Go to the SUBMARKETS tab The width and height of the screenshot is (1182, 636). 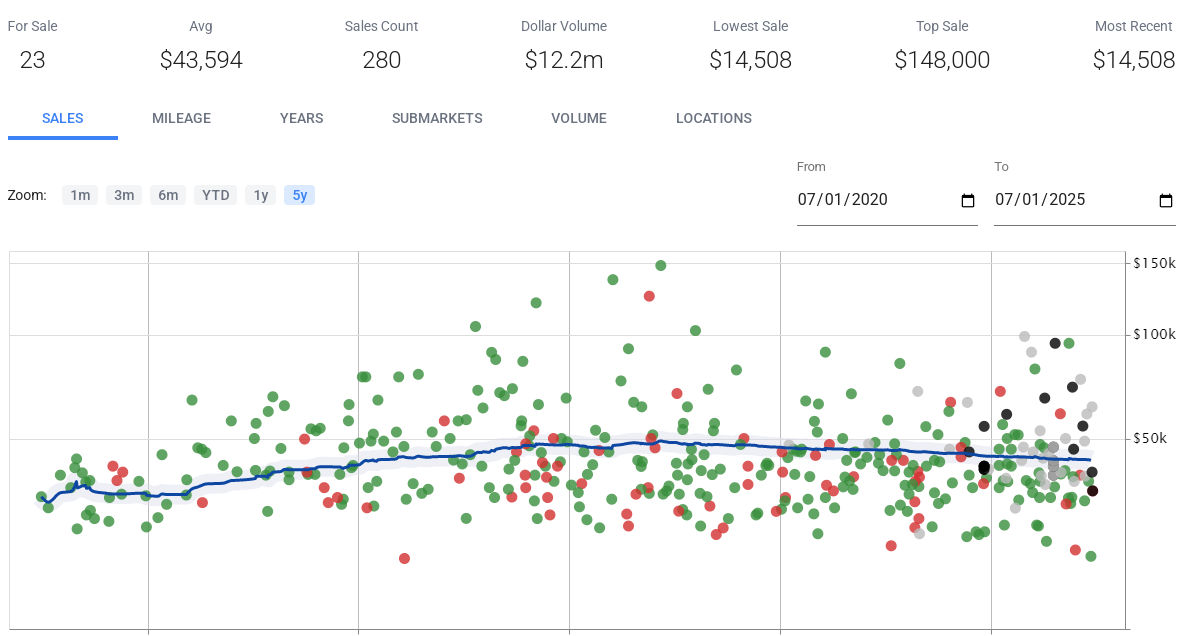coord(437,118)
